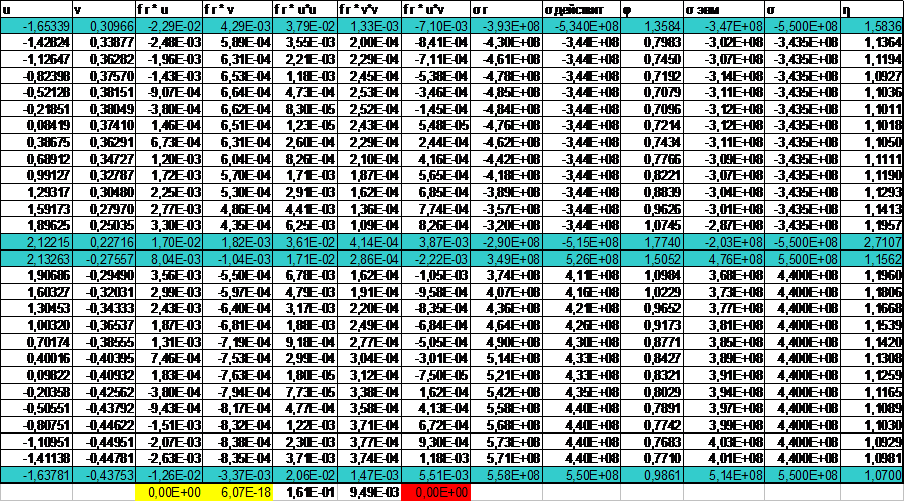This screenshot has width=905, height=502.
Task: Click the cell with value 1,5052
Action: [x=656, y=258]
